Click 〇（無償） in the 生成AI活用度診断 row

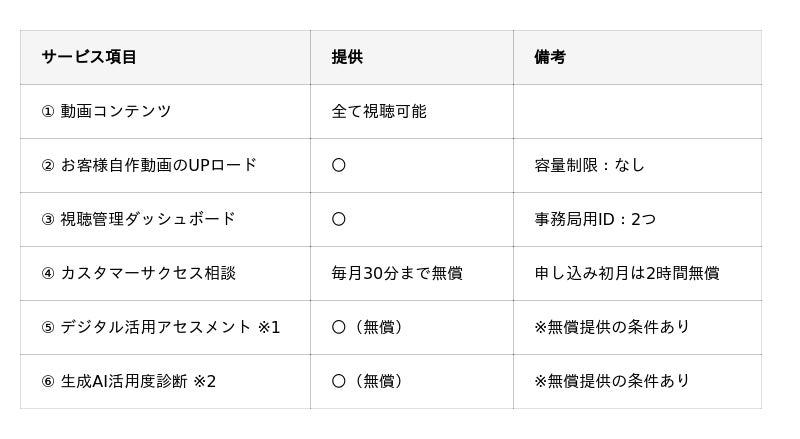tap(369, 381)
